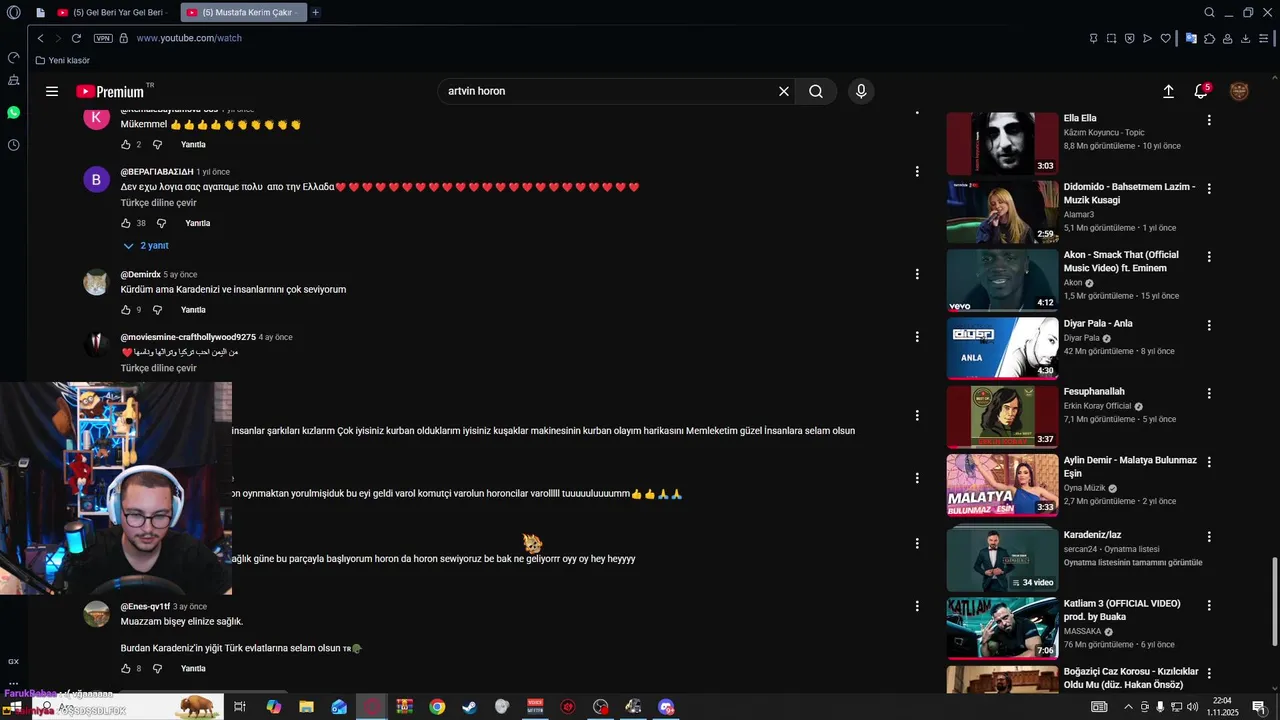This screenshot has width=1280, height=720.
Task: Open options for 'Fesuphanallah' video
Action: (1209, 393)
